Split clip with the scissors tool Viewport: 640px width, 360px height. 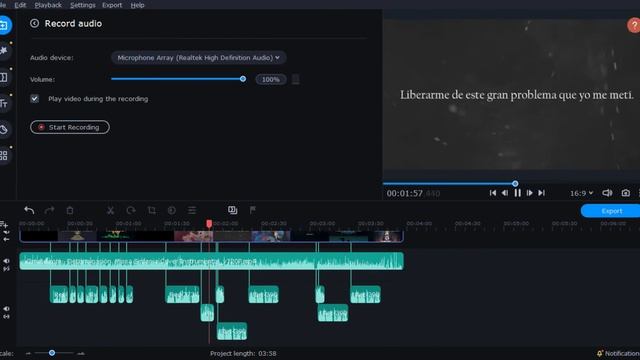[110, 210]
